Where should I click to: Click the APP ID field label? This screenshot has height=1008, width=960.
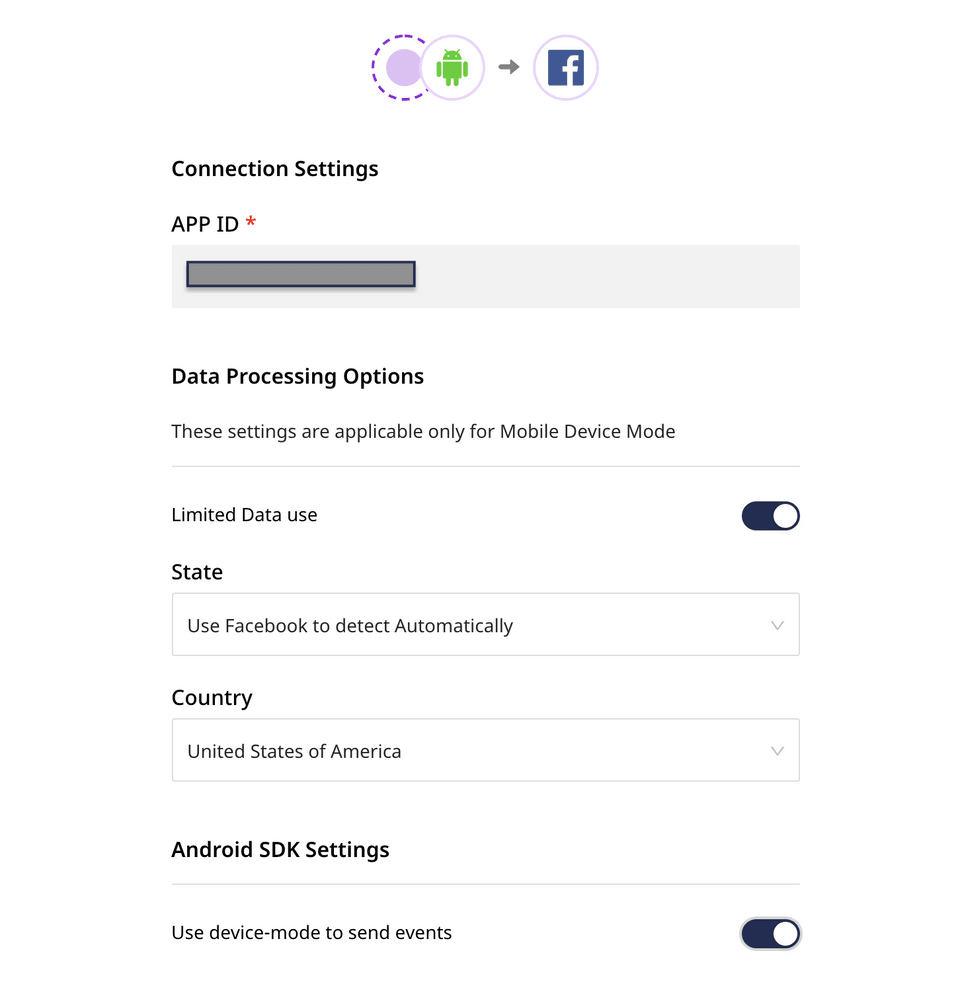pyautogui.click(x=205, y=224)
